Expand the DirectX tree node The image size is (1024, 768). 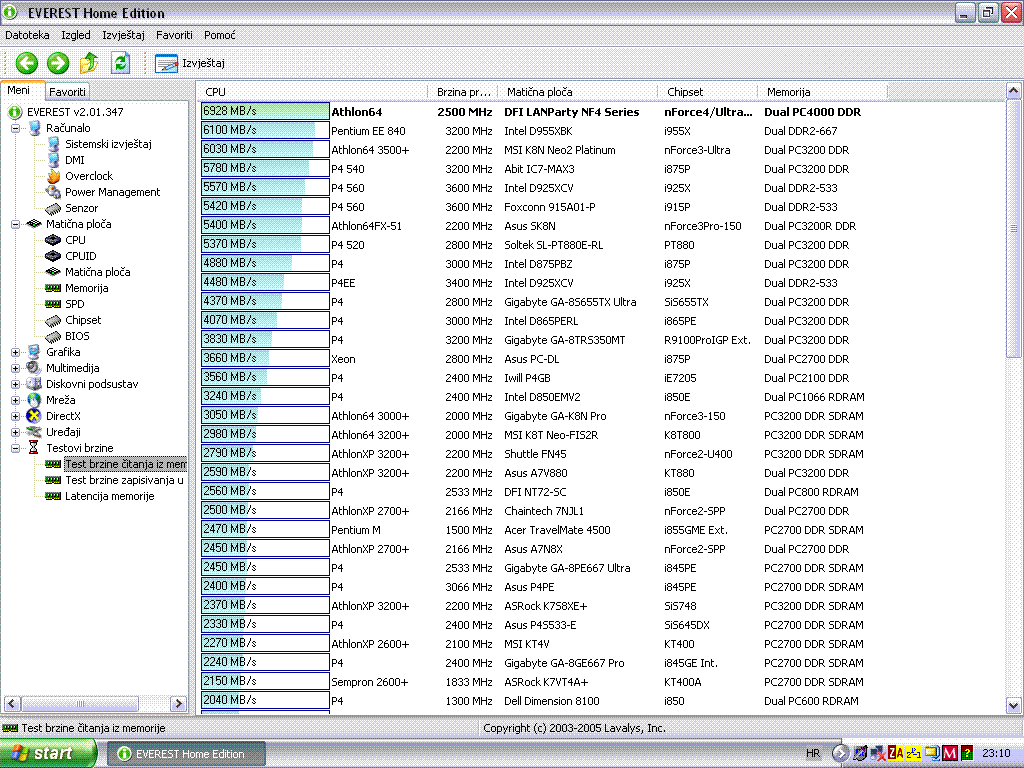(16, 416)
